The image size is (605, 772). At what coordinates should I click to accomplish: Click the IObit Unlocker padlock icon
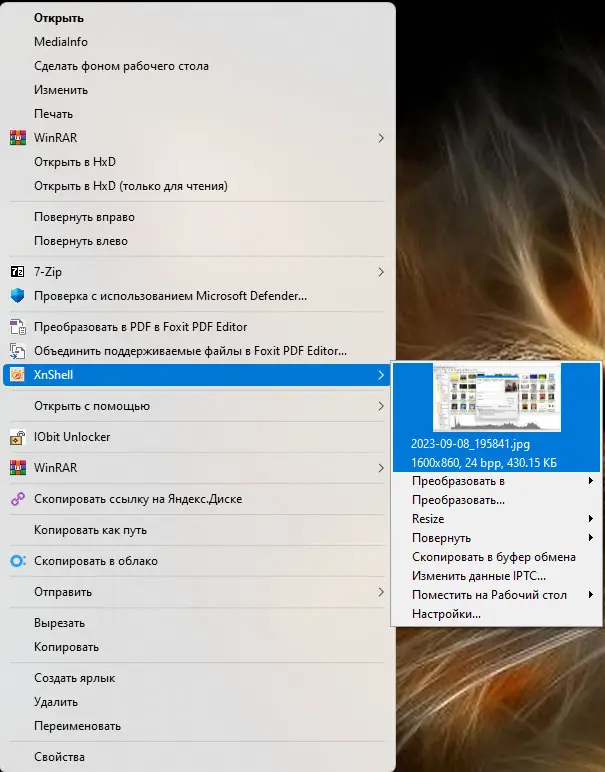[18, 437]
